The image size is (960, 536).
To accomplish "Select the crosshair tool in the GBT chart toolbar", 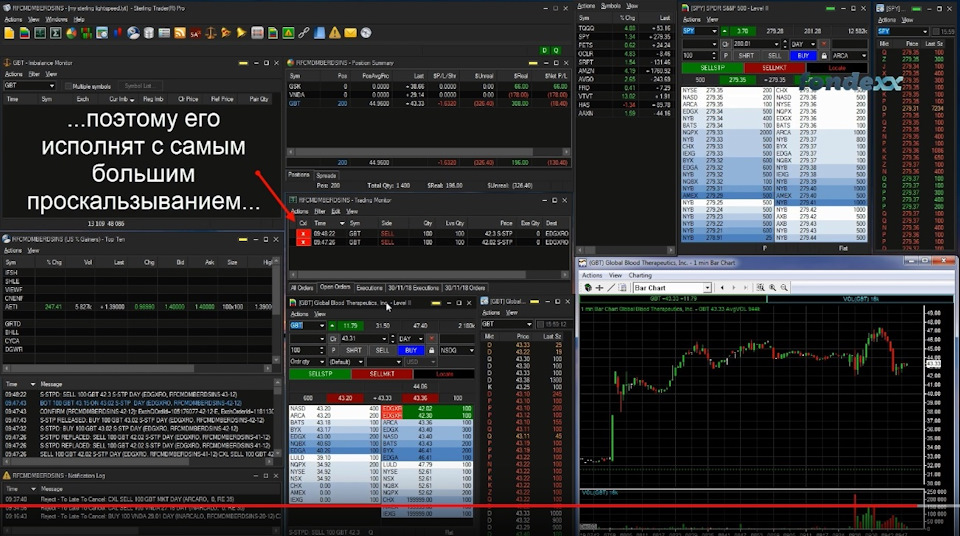I will pos(599,287).
